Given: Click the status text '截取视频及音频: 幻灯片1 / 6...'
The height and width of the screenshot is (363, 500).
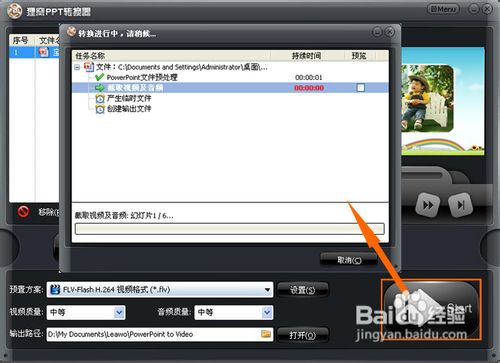Looking at the screenshot, I should click(x=124, y=215).
